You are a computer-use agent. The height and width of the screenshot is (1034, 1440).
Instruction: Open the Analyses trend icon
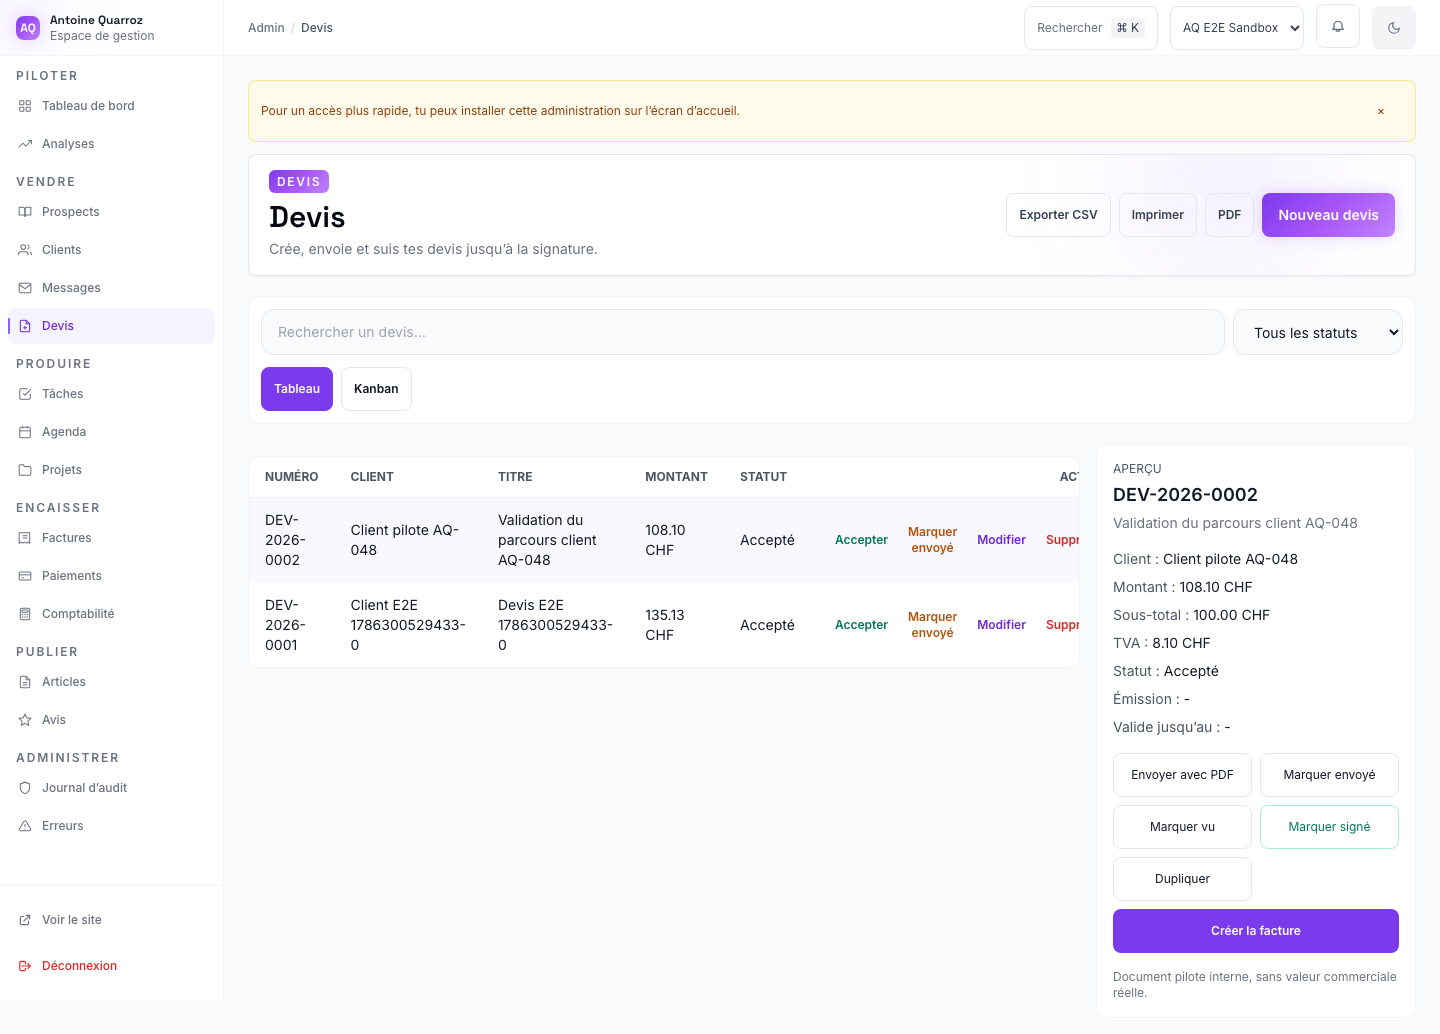[25, 144]
